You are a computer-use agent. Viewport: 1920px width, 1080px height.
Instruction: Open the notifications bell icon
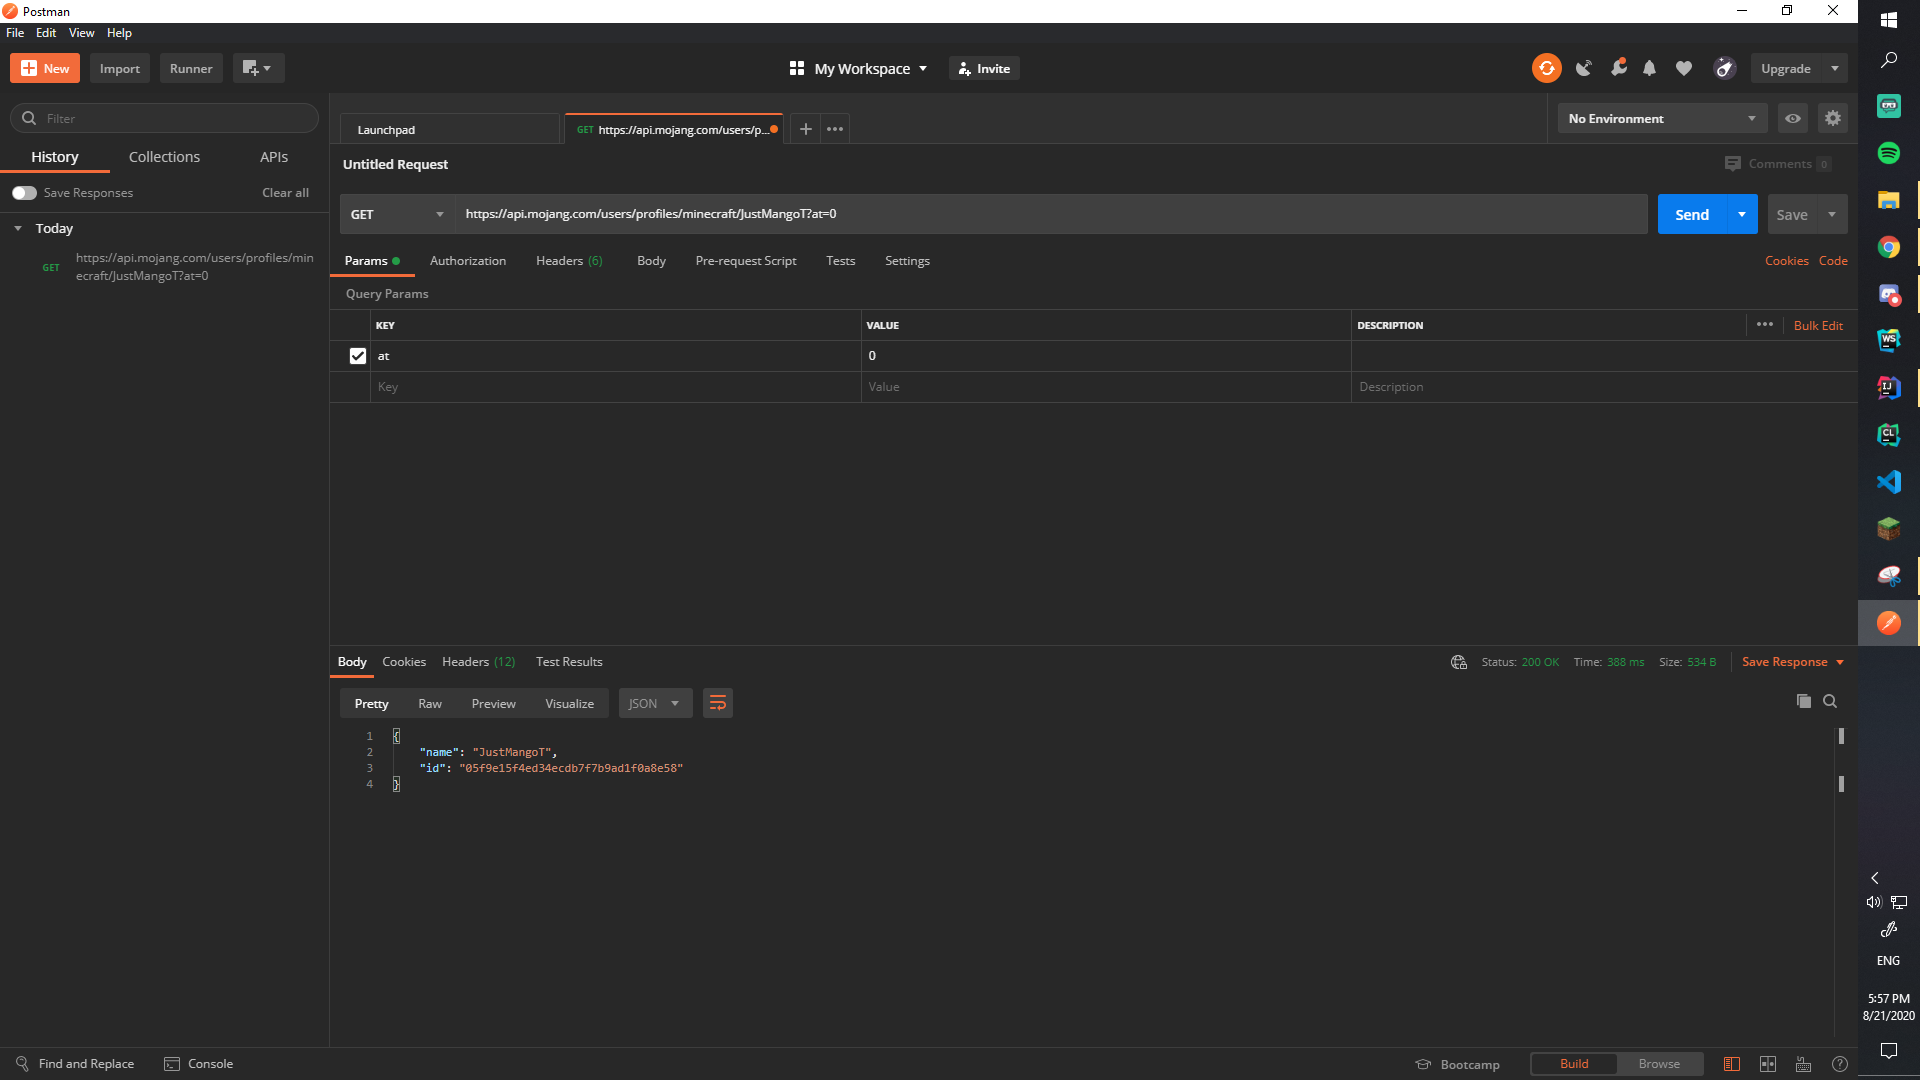(x=1650, y=68)
